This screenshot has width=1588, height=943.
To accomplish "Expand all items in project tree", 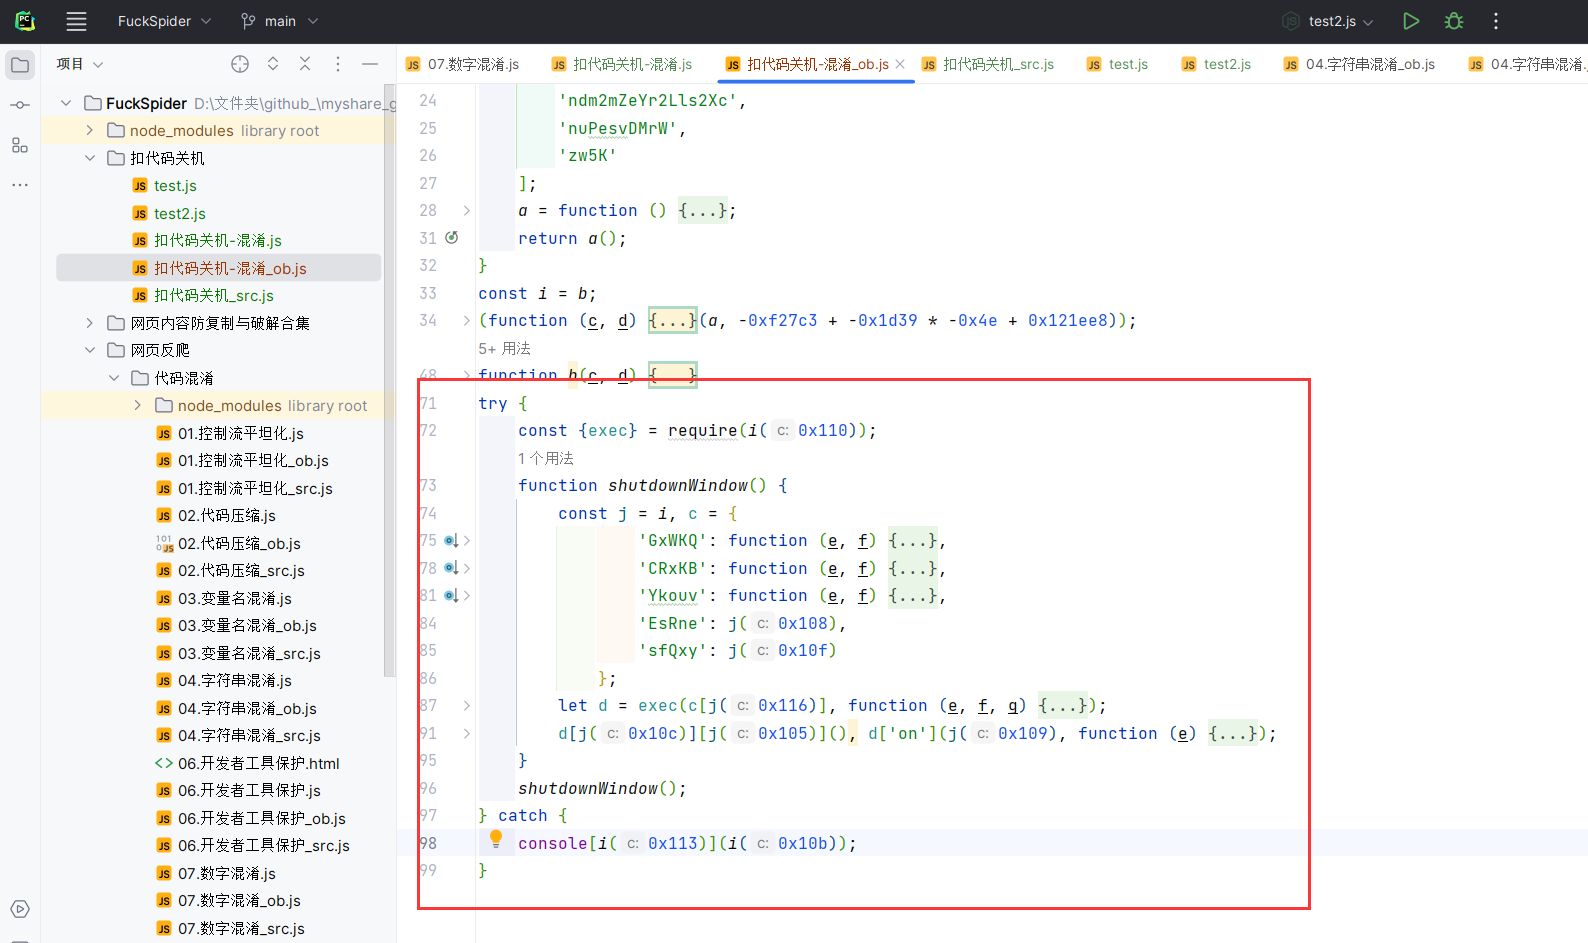I will pos(273,64).
